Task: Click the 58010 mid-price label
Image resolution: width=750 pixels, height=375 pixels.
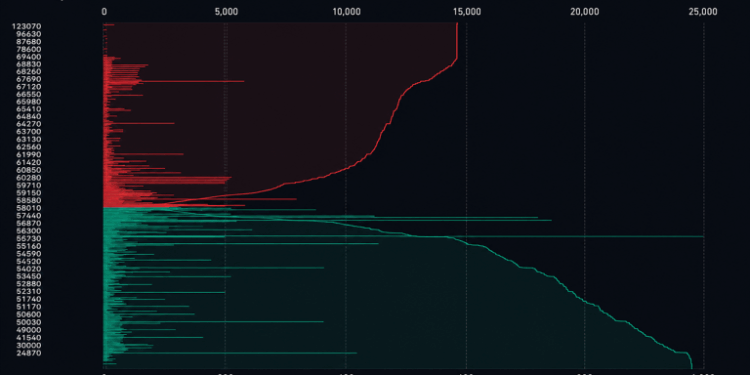Action: coord(28,209)
